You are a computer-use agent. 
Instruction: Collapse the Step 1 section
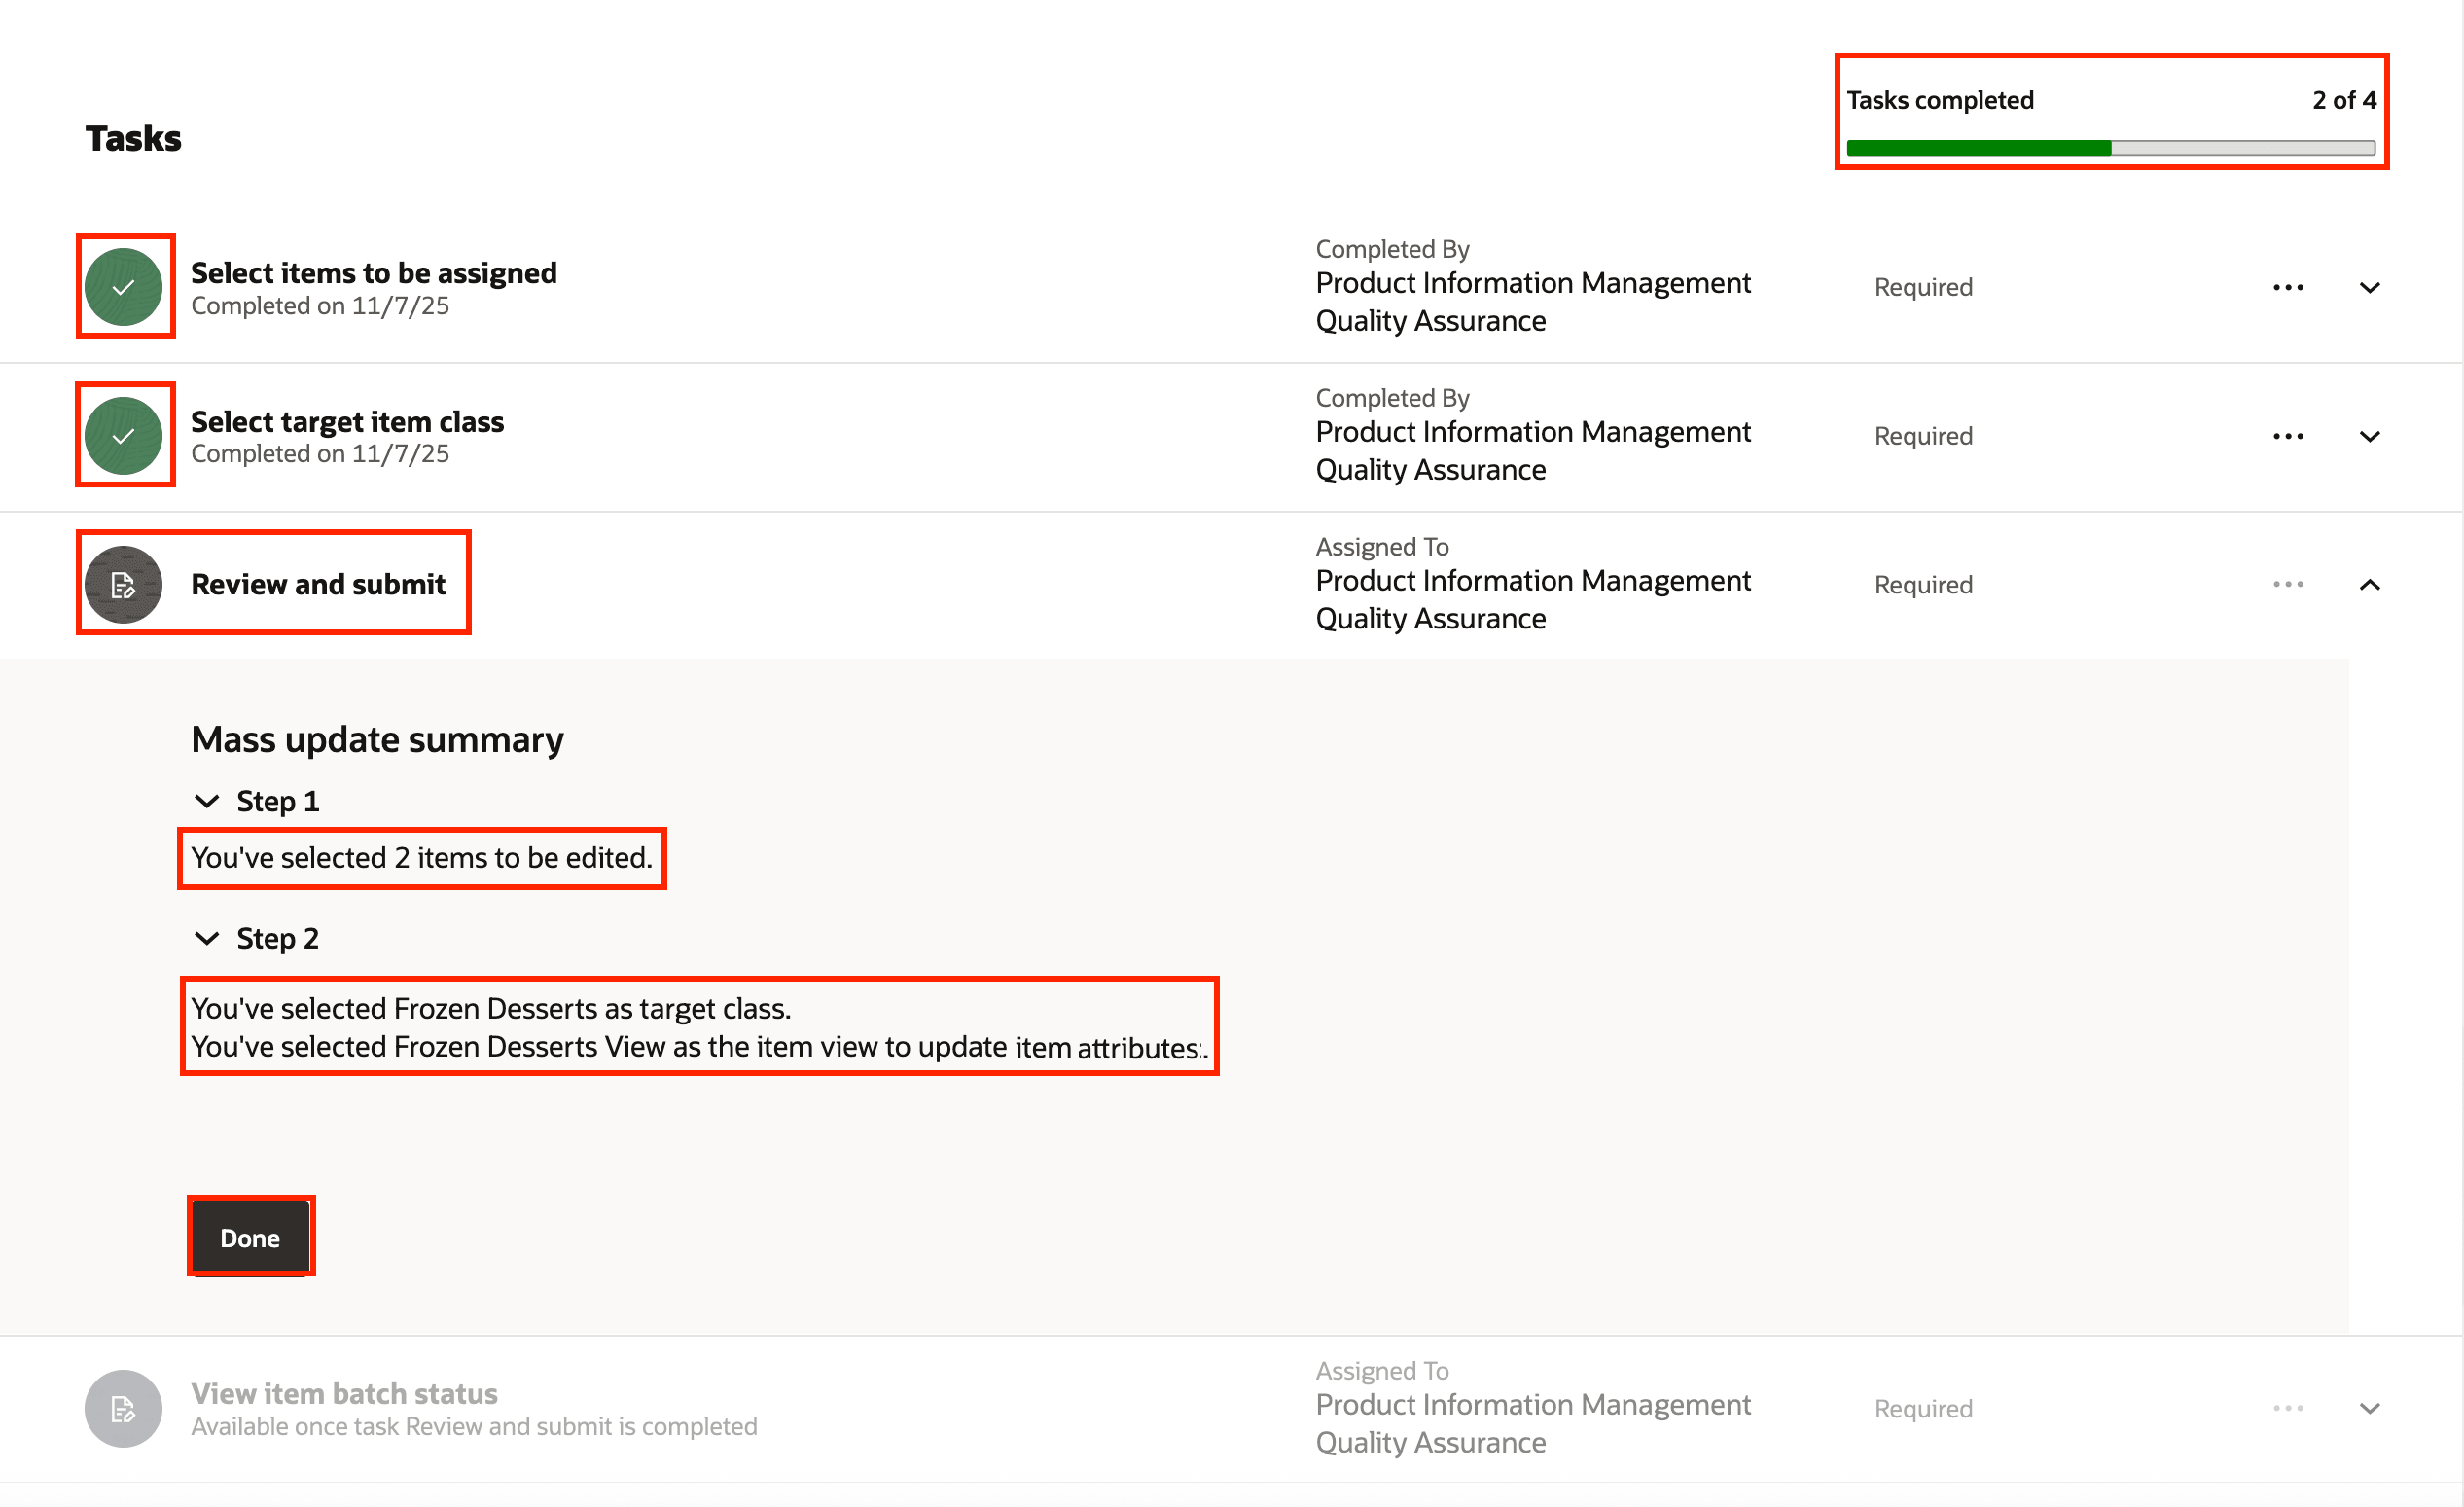coord(207,800)
